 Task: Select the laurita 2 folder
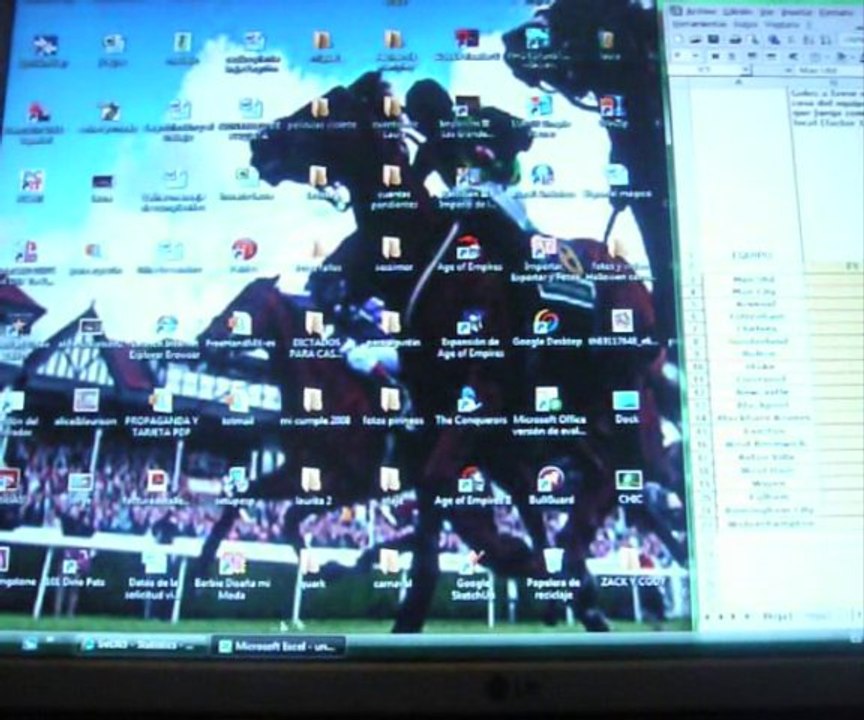(x=312, y=486)
